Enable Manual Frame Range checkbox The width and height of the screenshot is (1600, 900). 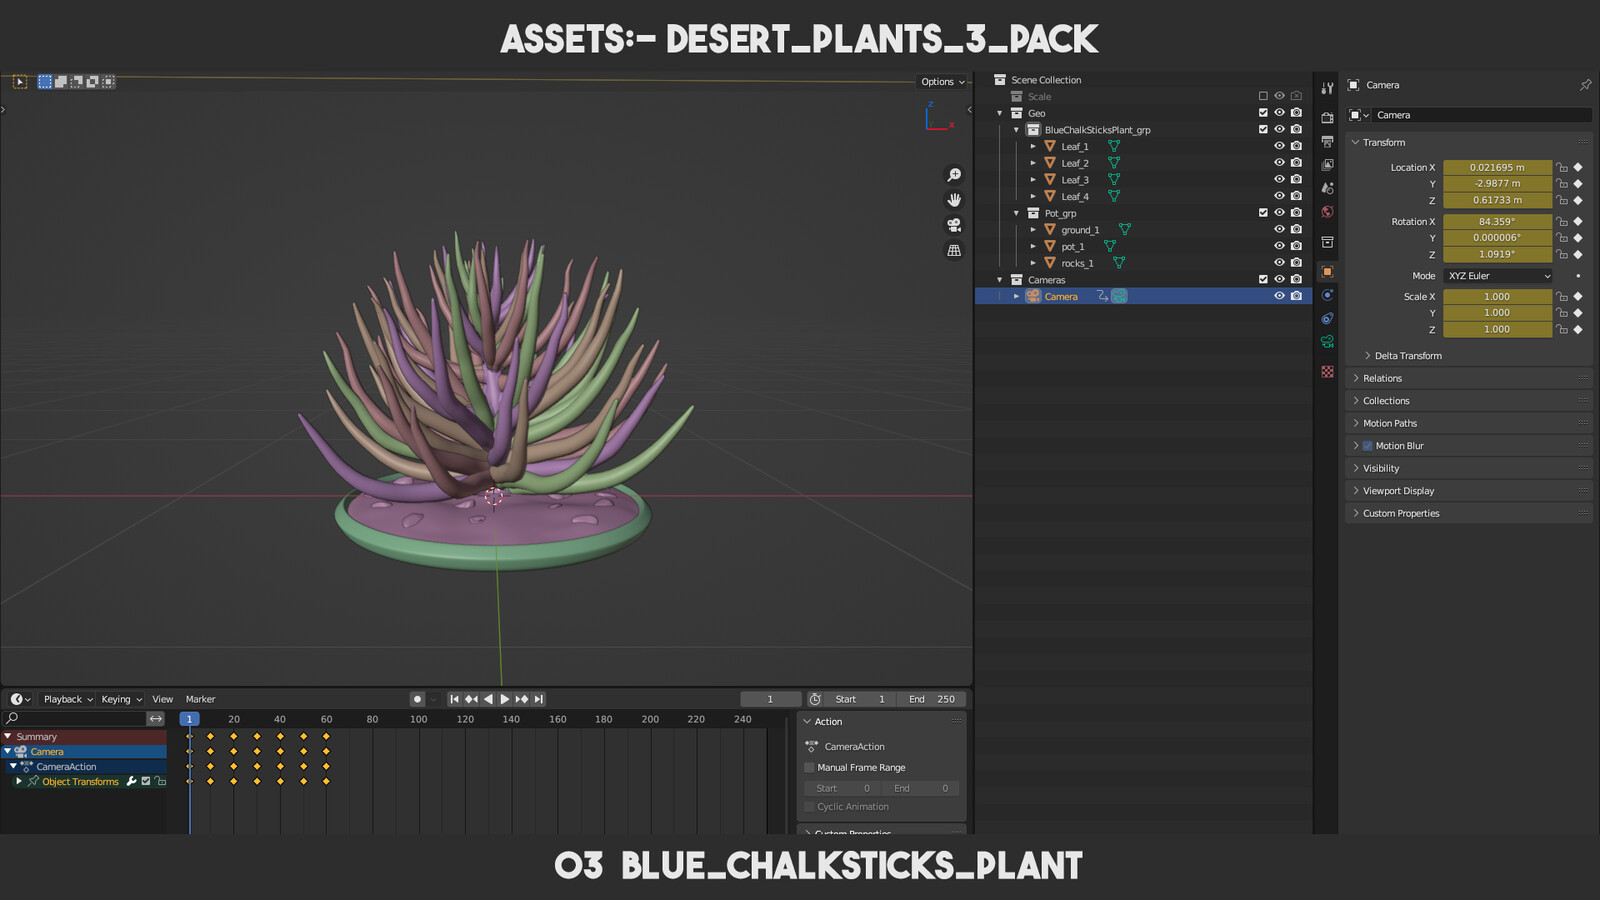click(x=809, y=768)
